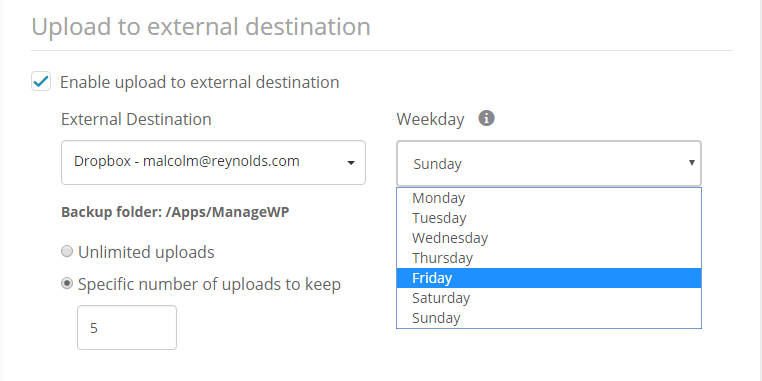Click the Unlimited uploads label text
The width and height of the screenshot is (762, 381).
[146, 252]
